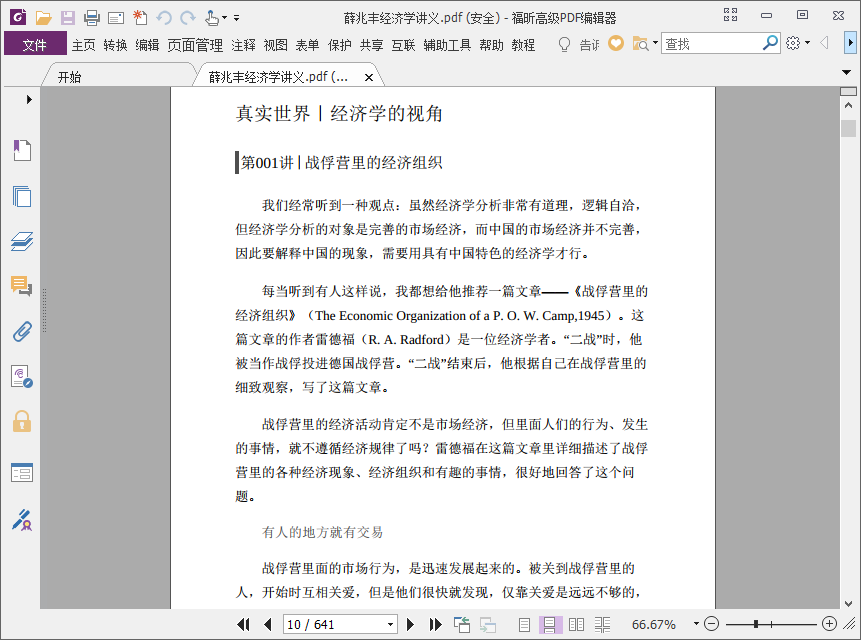Open the 页面管理 ribbon tab
The image size is (861, 640).
[x=195, y=44]
